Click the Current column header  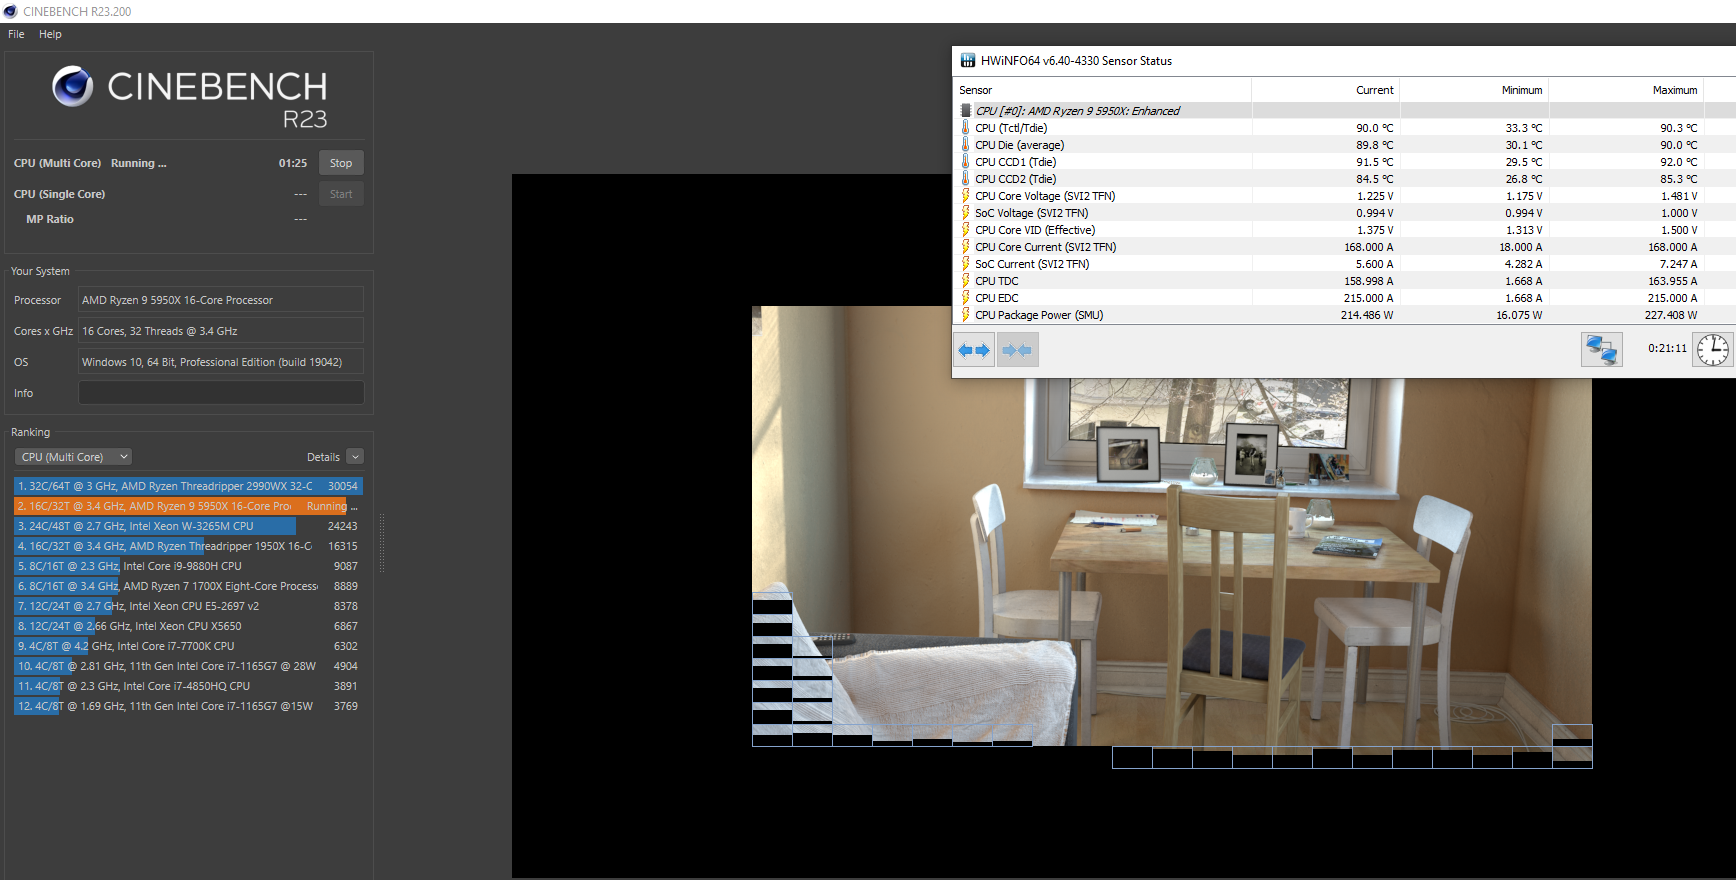[x=1325, y=90]
